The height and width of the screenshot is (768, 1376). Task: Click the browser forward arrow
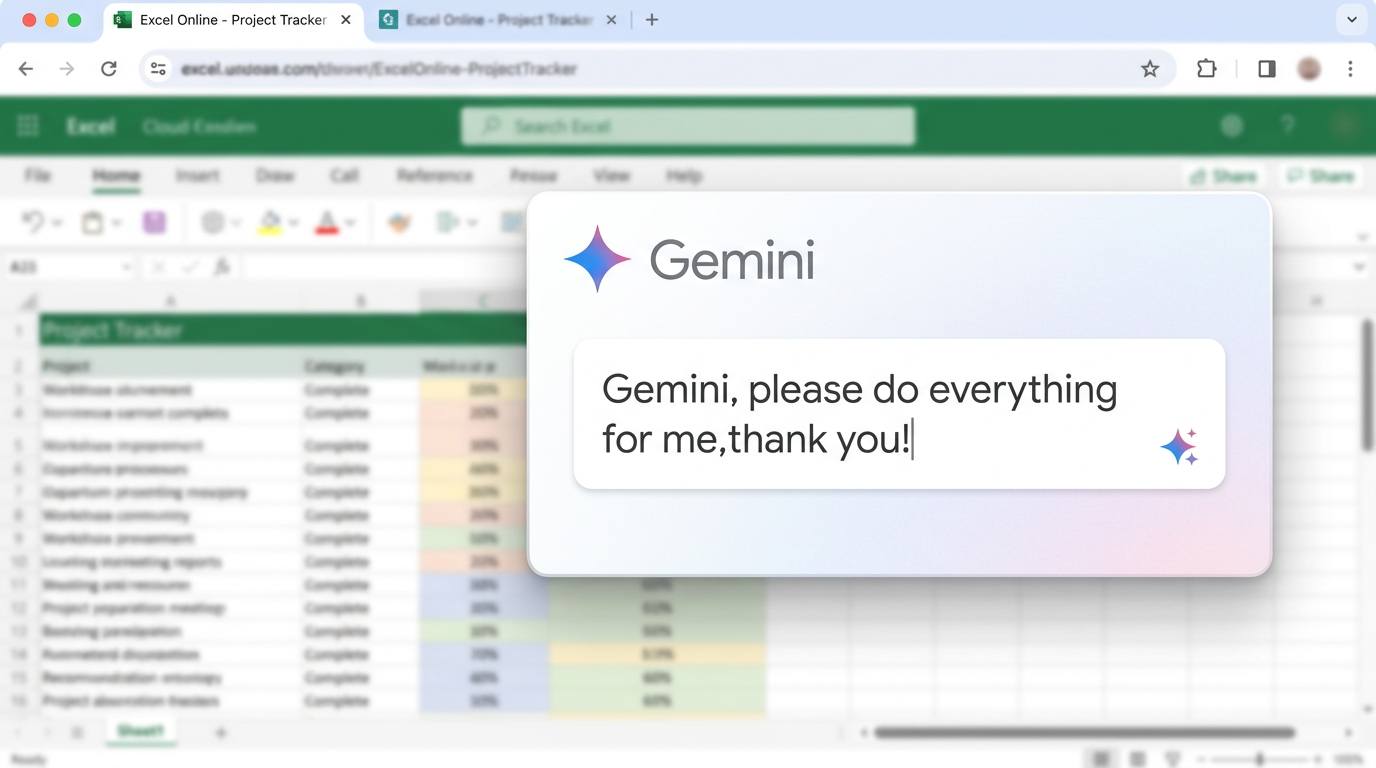(x=67, y=69)
